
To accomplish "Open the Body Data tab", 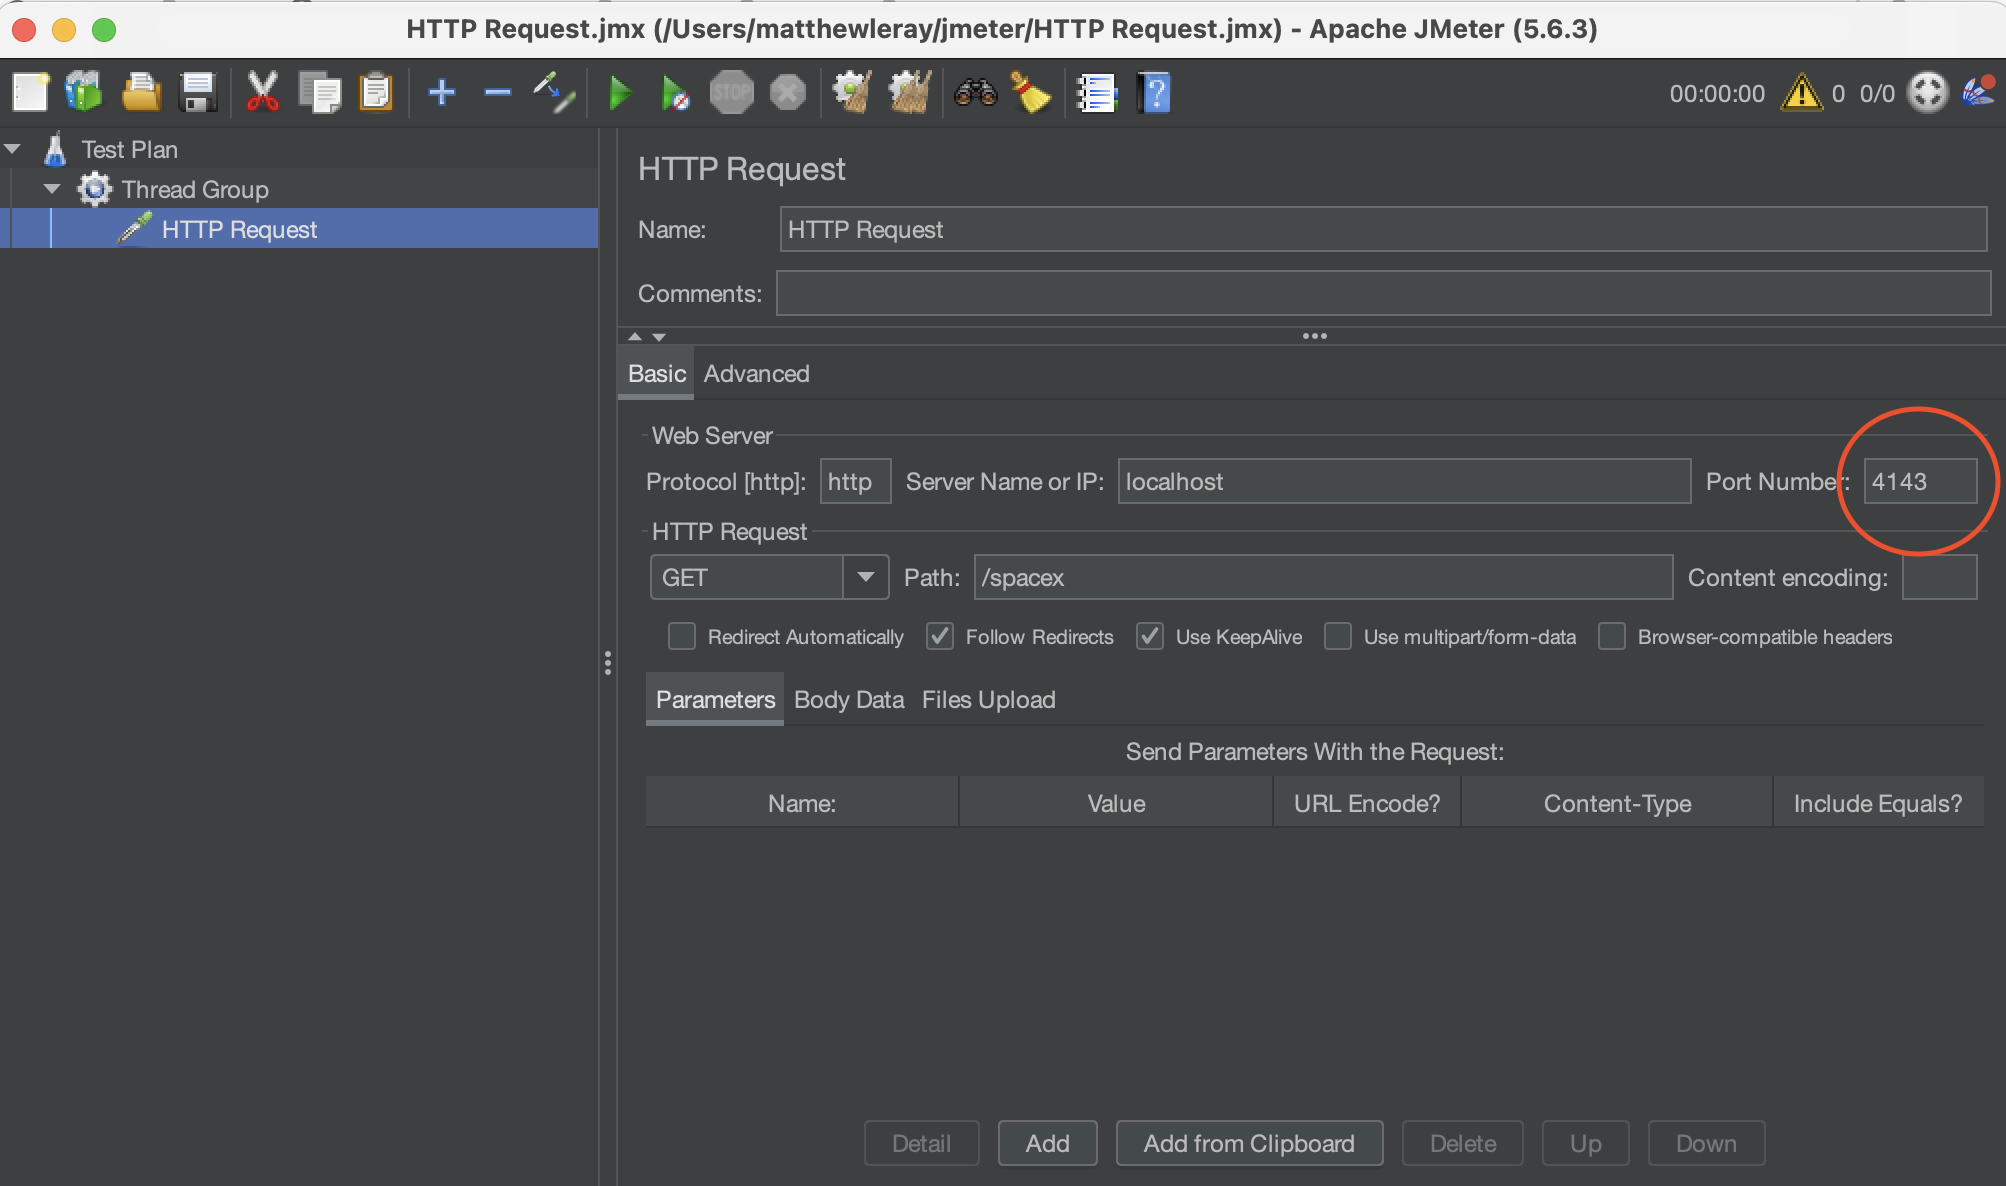I will [x=849, y=699].
